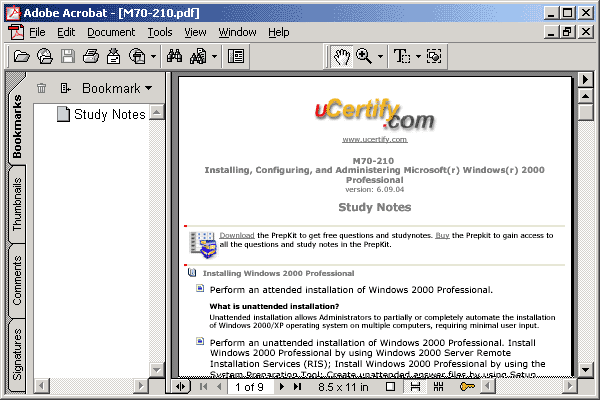The image size is (600, 400).
Task: Click bookmark panel scroll up arrow
Action: [157, 112]
